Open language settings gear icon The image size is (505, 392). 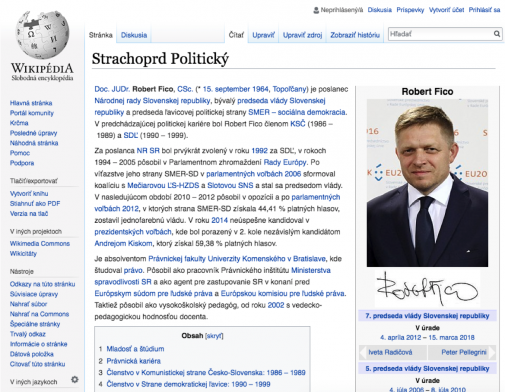[x=75, y=379]
